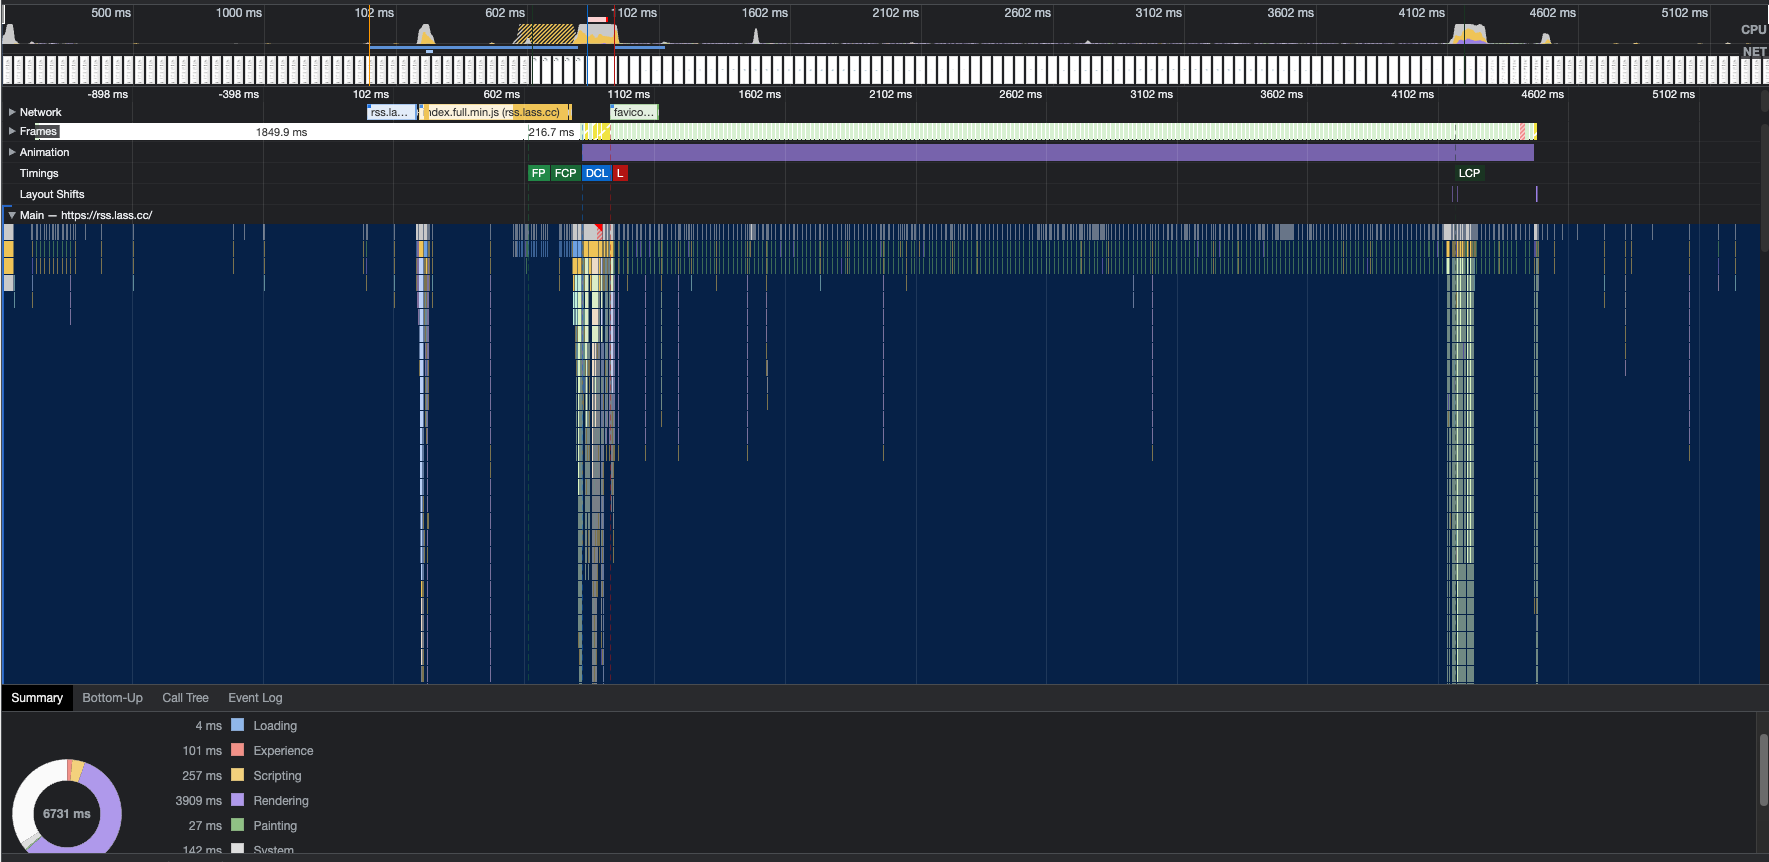Click the LCP timing badge
The height and width of the screenshot is (862, 1769).
click(1468, 173)
